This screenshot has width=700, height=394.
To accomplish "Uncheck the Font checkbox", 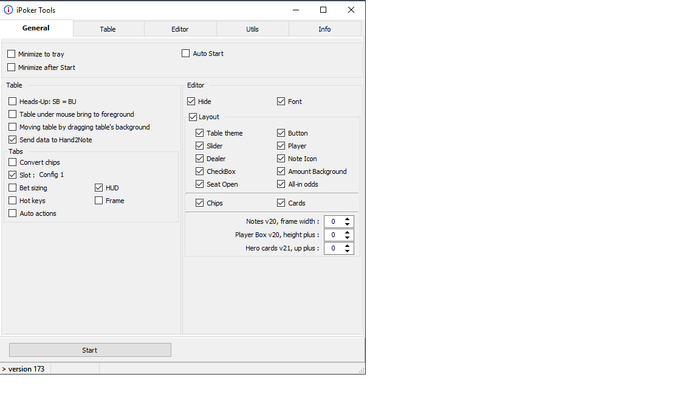I will (281, 101).
